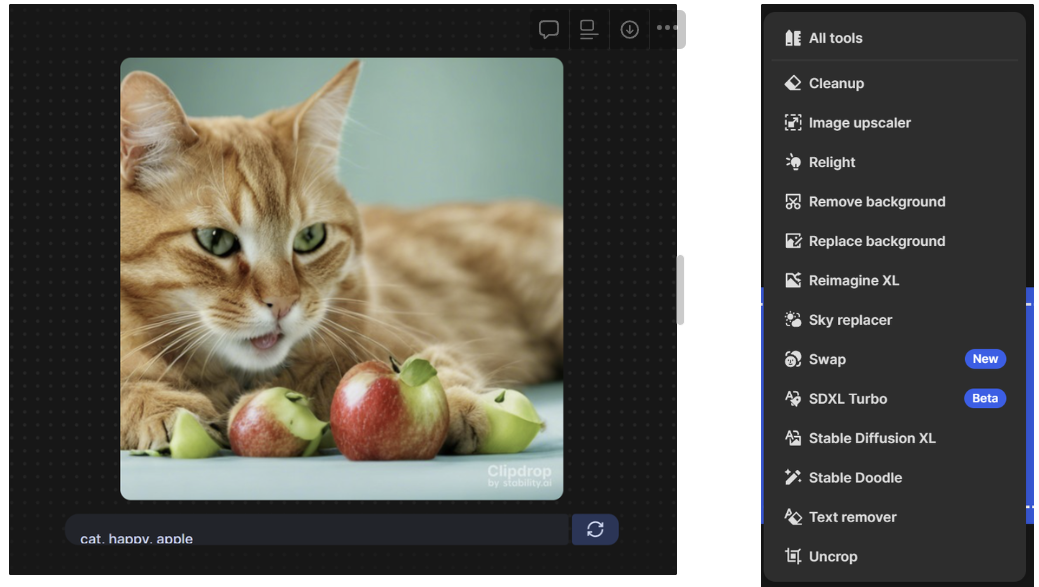Click the vertical scrollbar handle beside the image
This screenshot has width=1039, height=587.
(680, 290)
